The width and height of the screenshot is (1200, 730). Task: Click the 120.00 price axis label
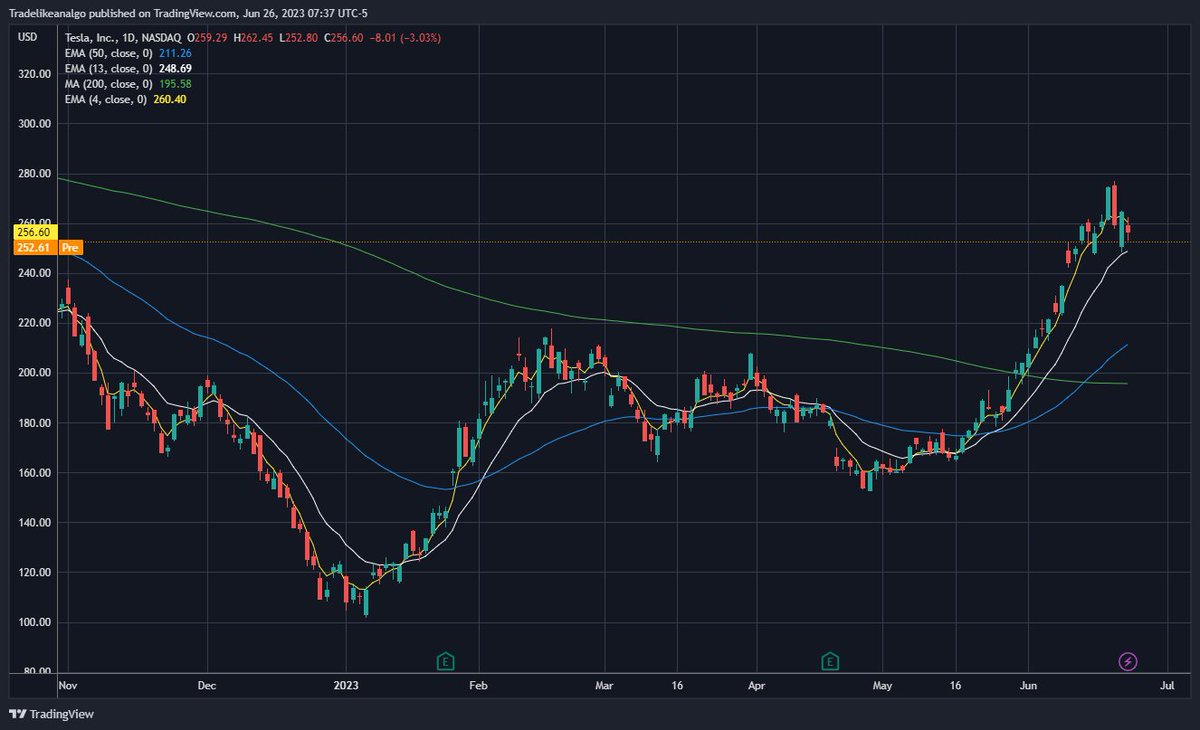point(33,573)
